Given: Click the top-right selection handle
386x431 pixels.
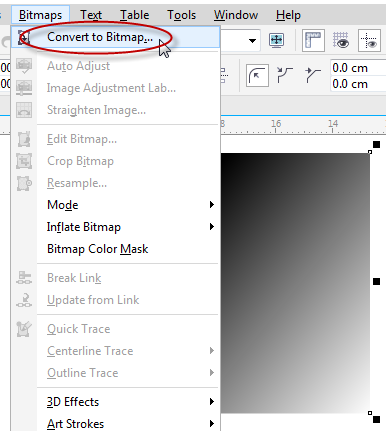Looking at the screenshot, I should click(376, 144).
